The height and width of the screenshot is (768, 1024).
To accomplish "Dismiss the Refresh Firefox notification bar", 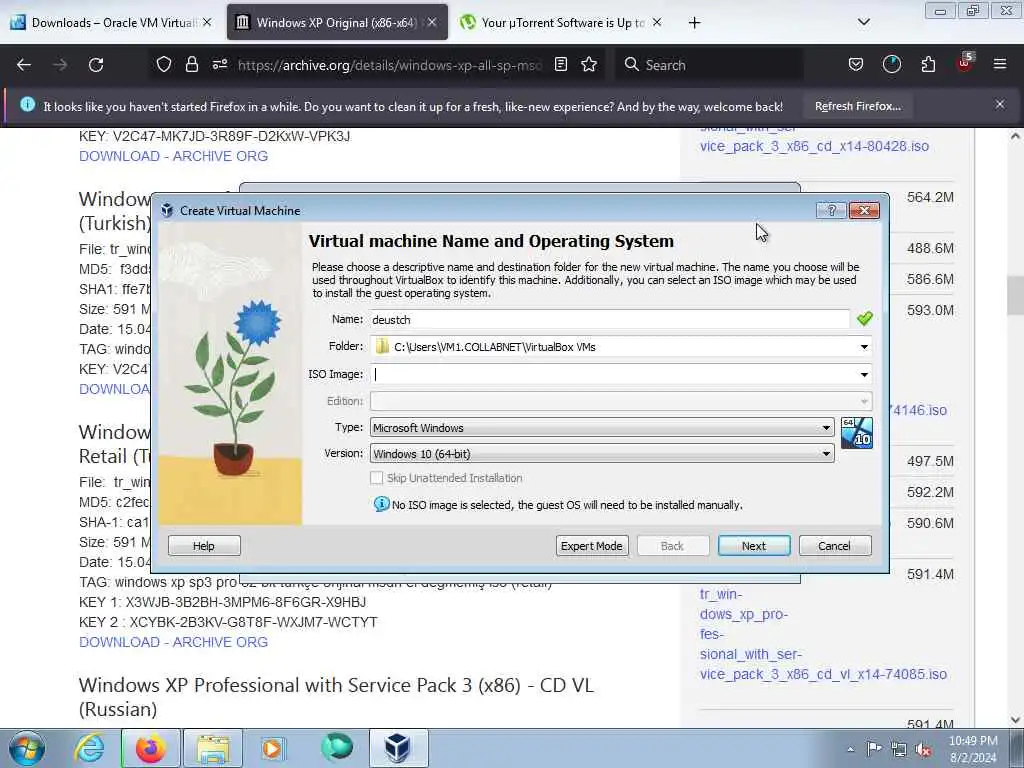I will tap(1000, 104).
